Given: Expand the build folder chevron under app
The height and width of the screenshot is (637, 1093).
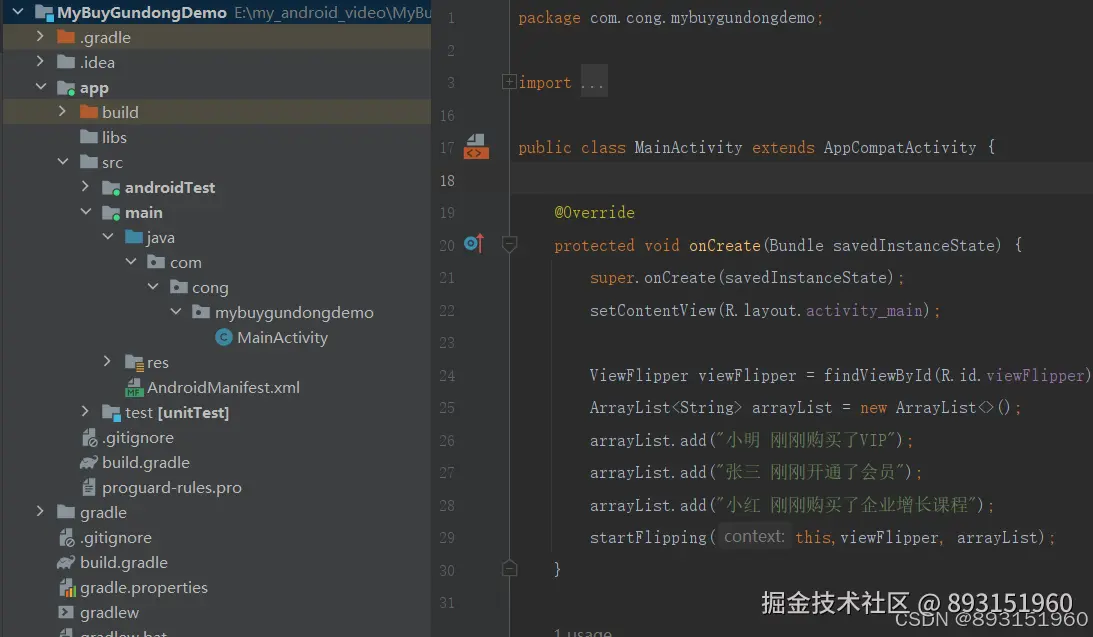Looking at the screenshot, I should click(62, 112).
